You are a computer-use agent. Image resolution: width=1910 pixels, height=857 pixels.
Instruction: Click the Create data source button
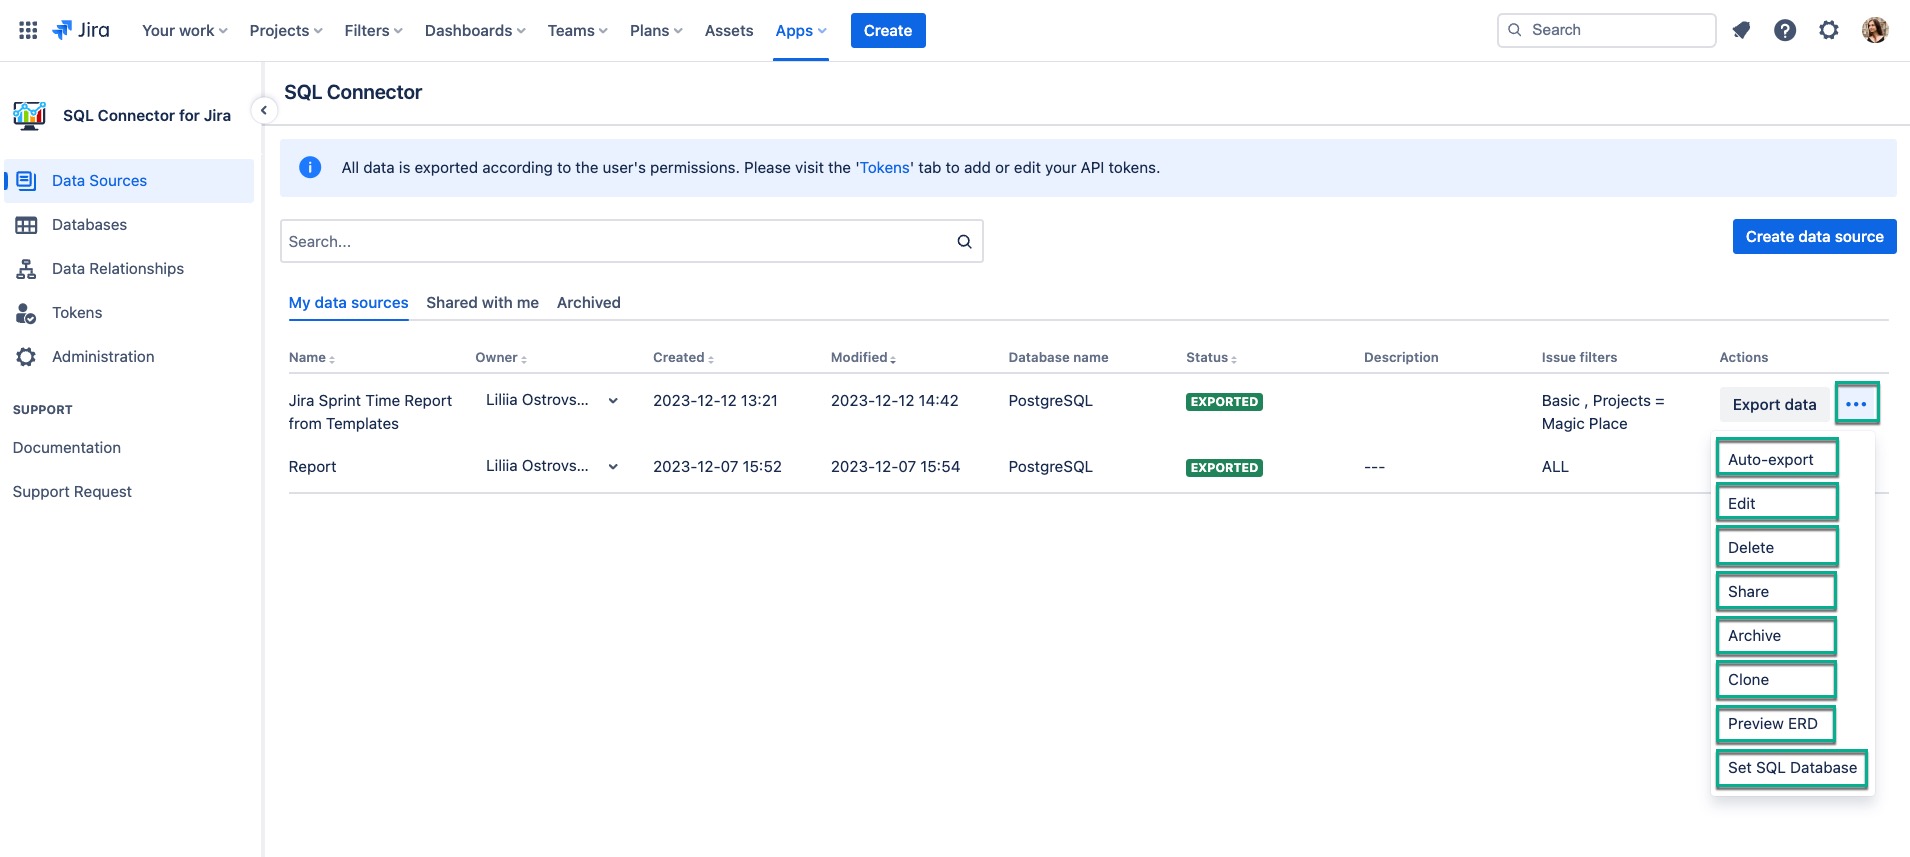[x=1814, y=236]
